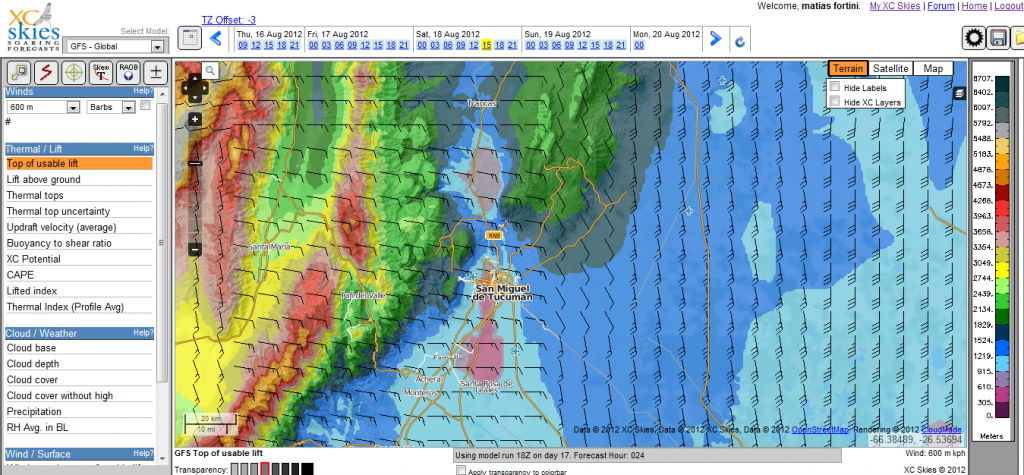Screen dimensions: 1024x475
Task: Open the Forum link
Action: click(939, 6)
